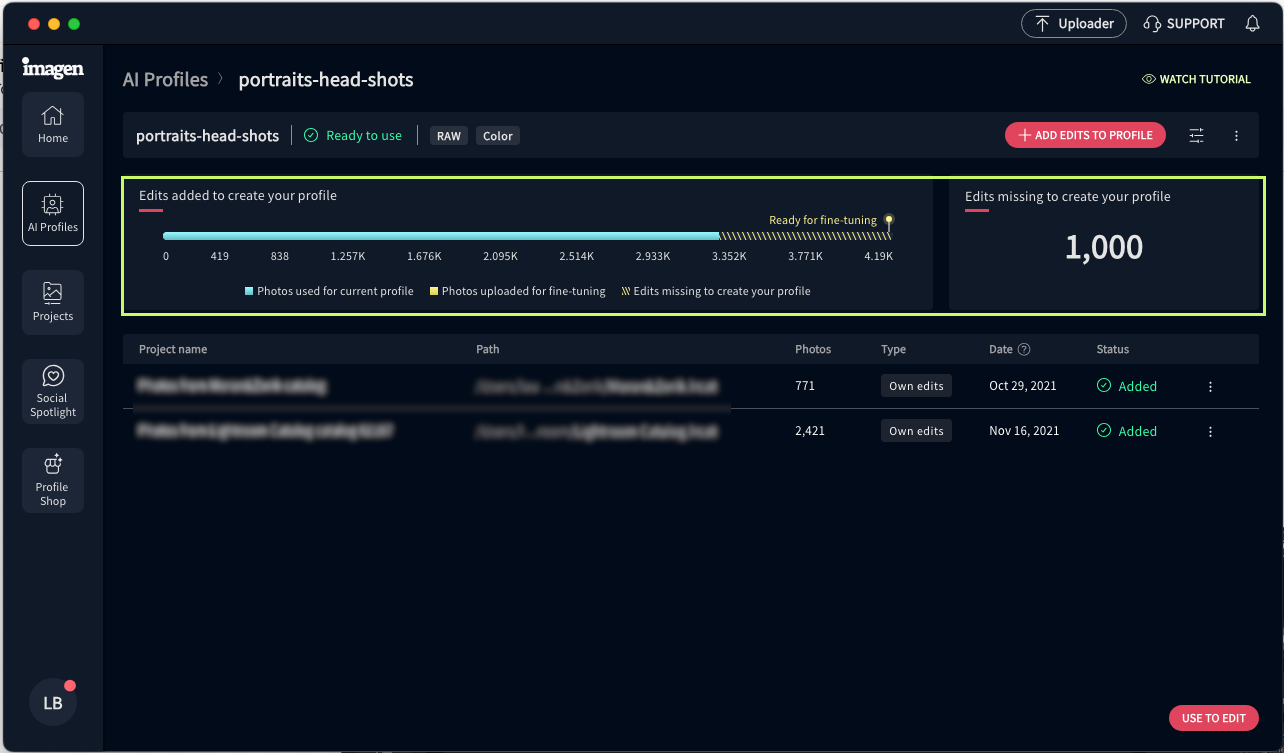Screen dimensions: 1284x753
Task: Open the LB user avatar menu
Action: [53, 703]
